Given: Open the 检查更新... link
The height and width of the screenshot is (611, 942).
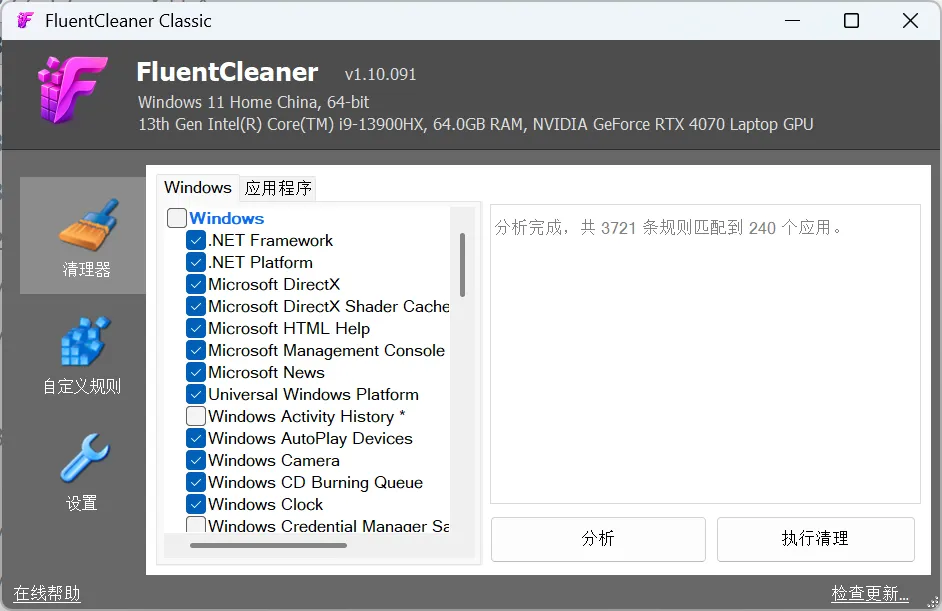Looking at the screenshot, I should 869,594.
